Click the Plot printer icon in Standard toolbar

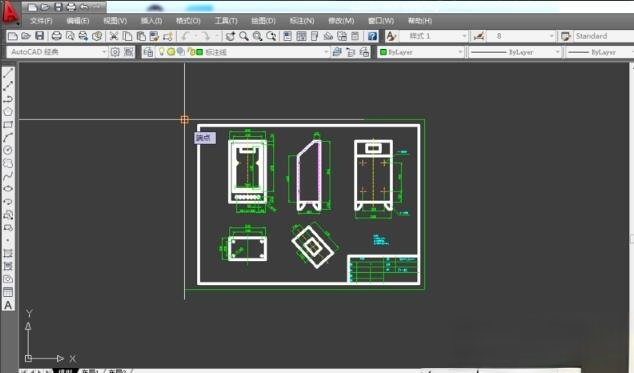click(57, 36)
